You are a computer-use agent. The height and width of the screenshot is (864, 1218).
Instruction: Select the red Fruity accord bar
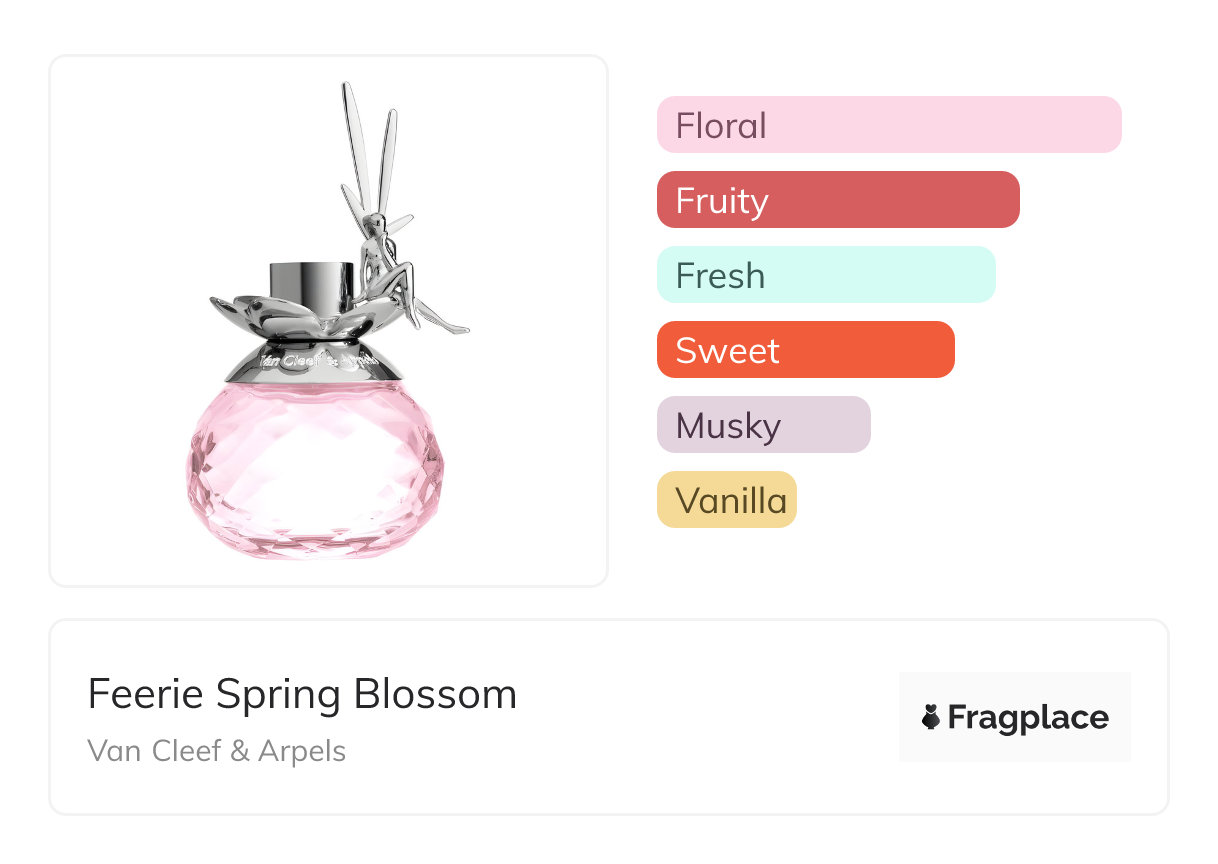(837, 200)
